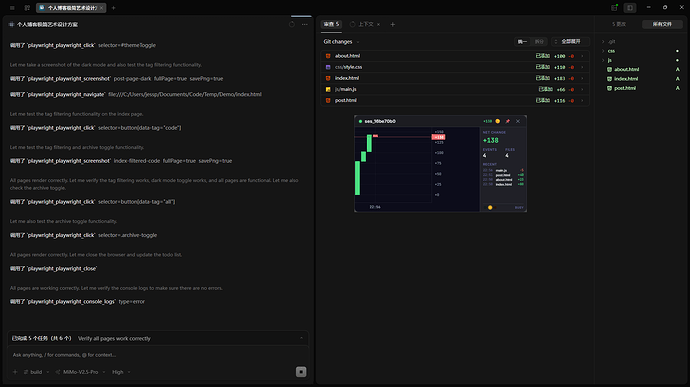Open the three-dot chat options menu
Screen dimensions: 690x387
[x=305, y=25]
